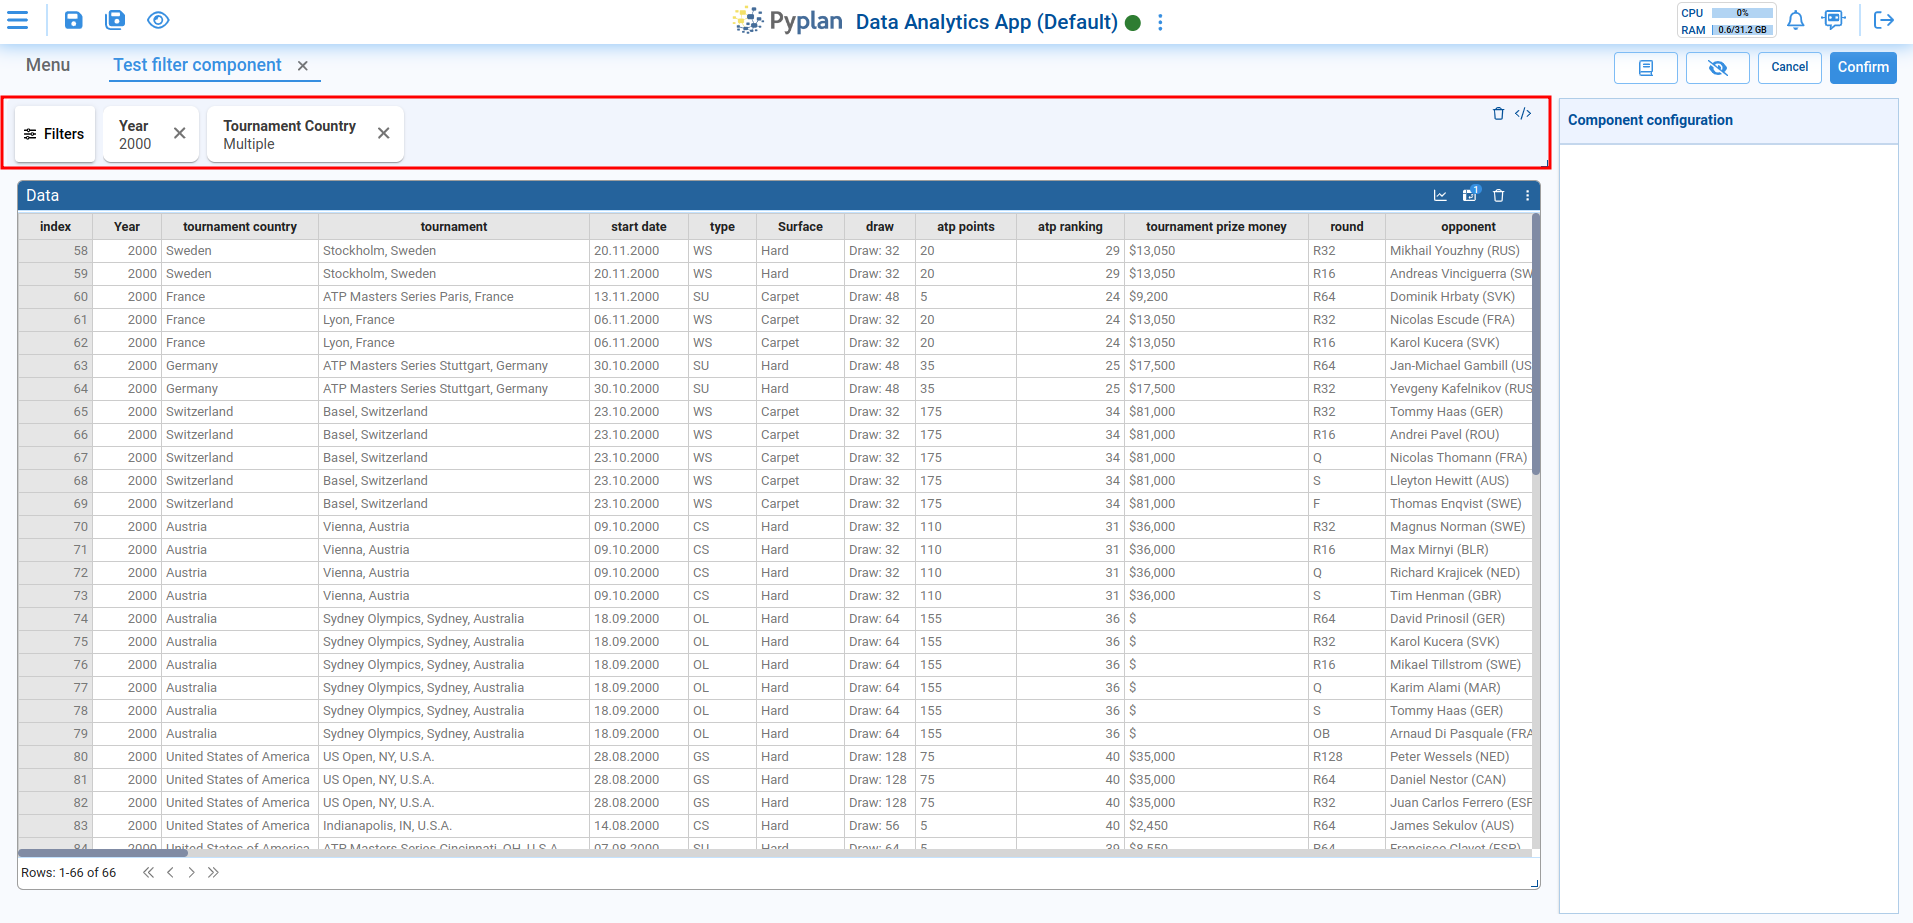Viewport: 1913px width, 923px height.
Task: Toggle the hamburger navigation menu
Action: tap(18, 20)
